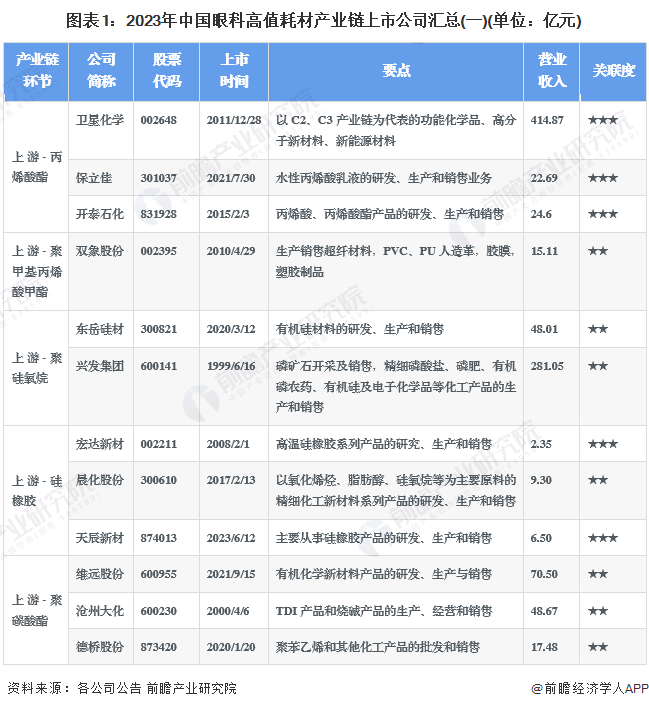Click revenue value 24.6

coord(541,214)
